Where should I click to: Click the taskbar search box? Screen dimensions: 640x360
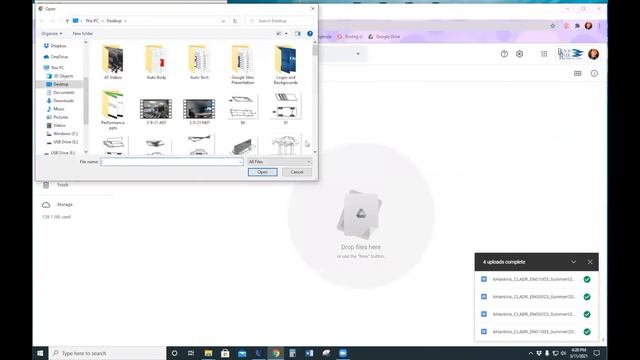(107, 353)
